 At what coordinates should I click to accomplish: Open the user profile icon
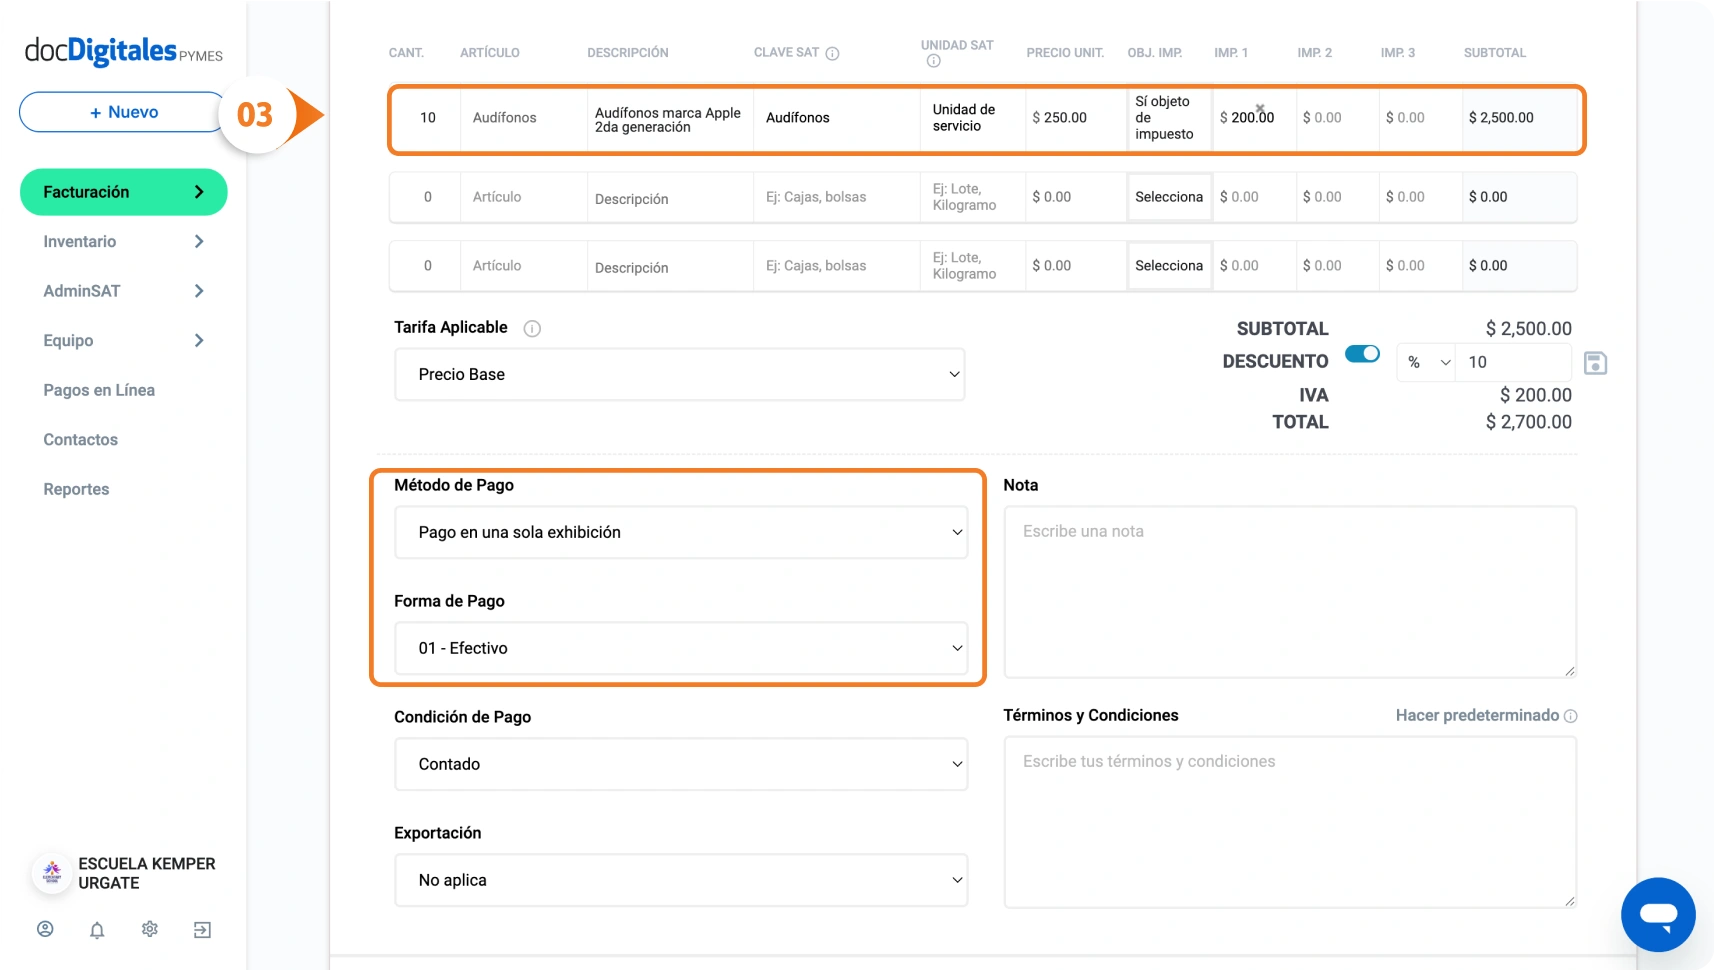tap(45, 929)
